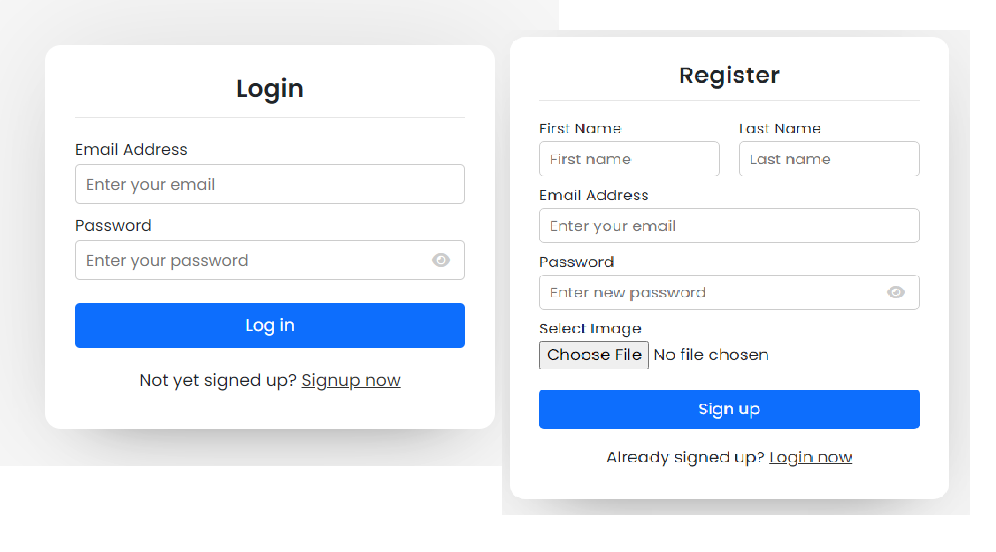Click the 'No file chosen' text
Screen dimensions: 996x552
pos(711,354)
